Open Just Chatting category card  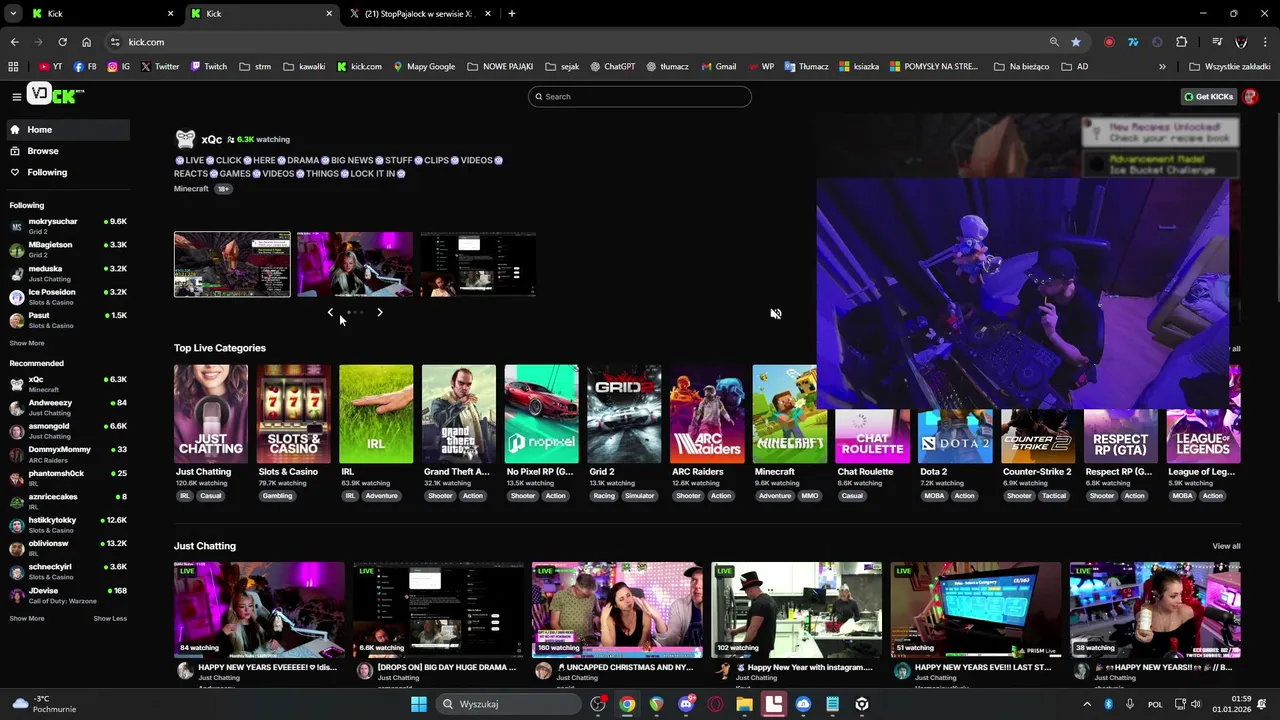(x=211, y=414)
